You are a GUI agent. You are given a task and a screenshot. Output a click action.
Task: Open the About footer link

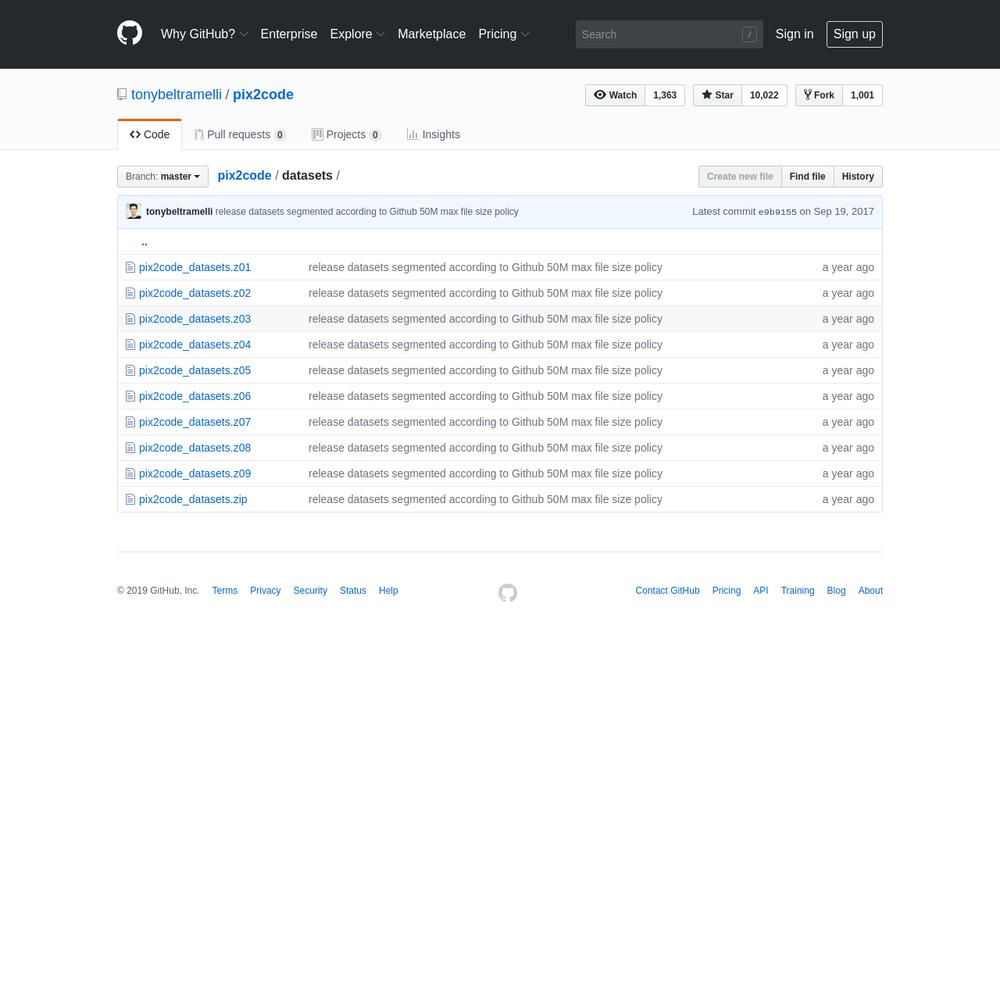871,591
